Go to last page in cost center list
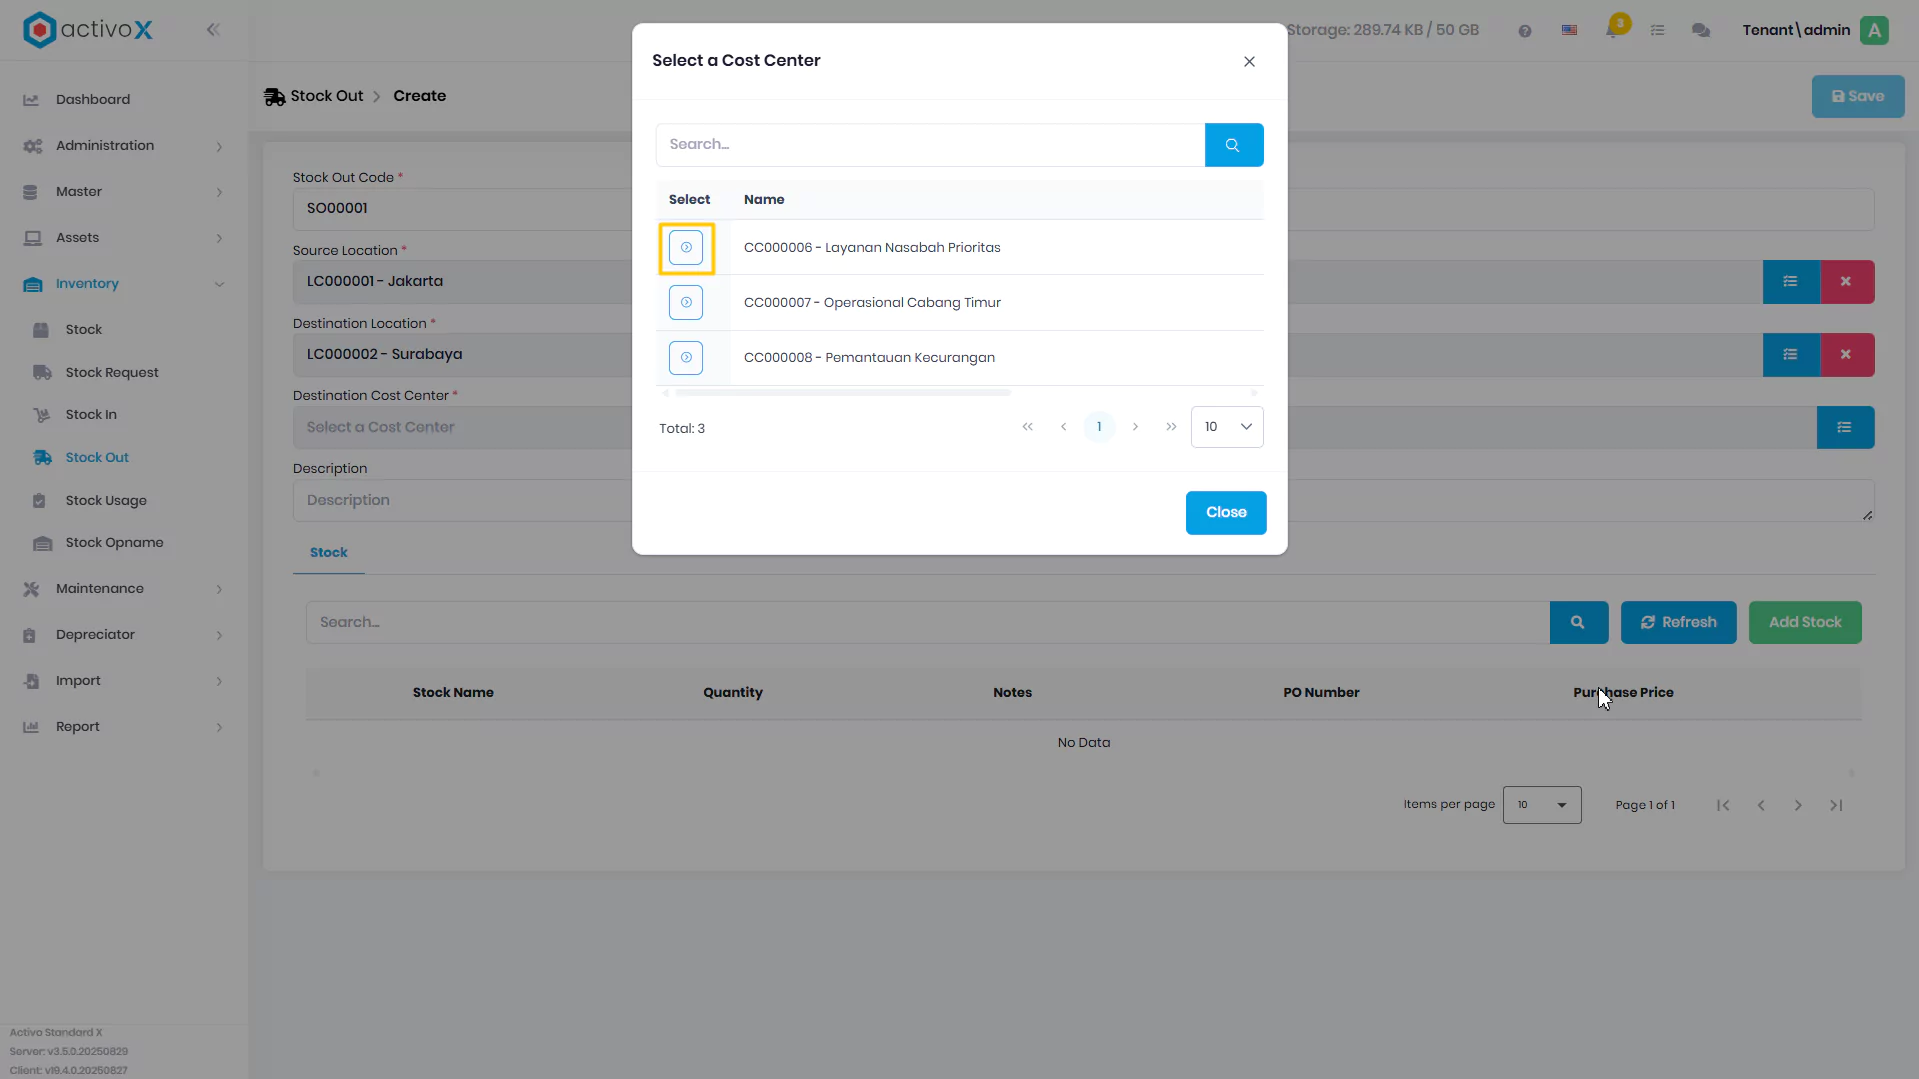 [x=1171, y=427]
